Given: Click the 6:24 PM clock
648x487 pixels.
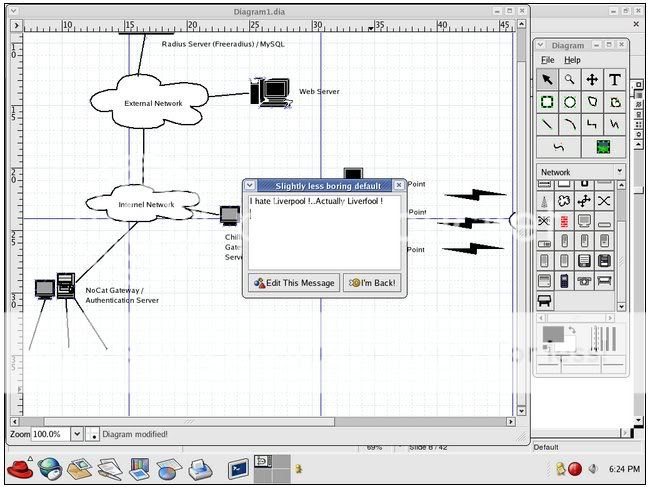Looking at the screenshot, I should click(x=624, y=469).
